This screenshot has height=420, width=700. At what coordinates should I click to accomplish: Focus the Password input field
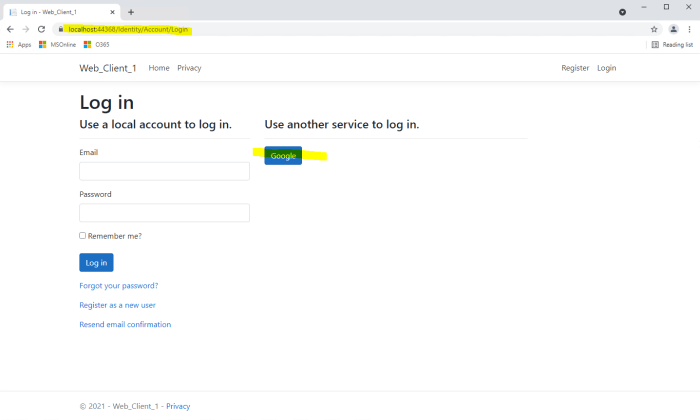[x=164, y=213]
